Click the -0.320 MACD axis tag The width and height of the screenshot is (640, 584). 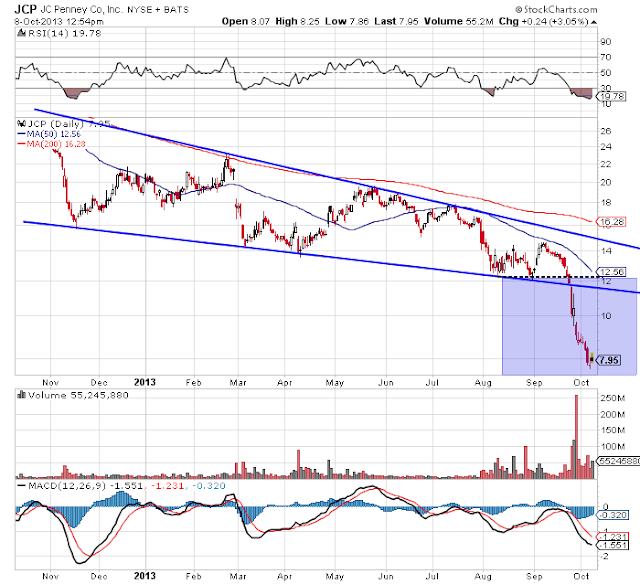click(613, 515)
